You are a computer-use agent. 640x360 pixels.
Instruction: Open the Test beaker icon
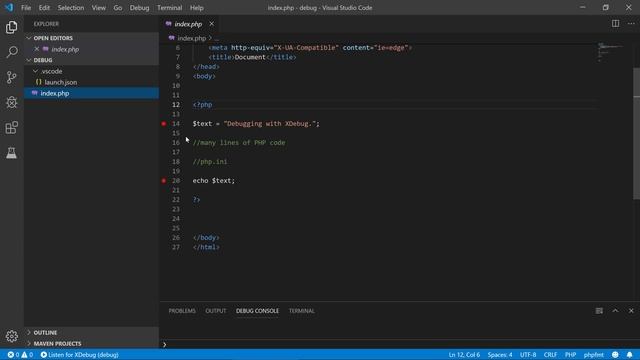11,153
